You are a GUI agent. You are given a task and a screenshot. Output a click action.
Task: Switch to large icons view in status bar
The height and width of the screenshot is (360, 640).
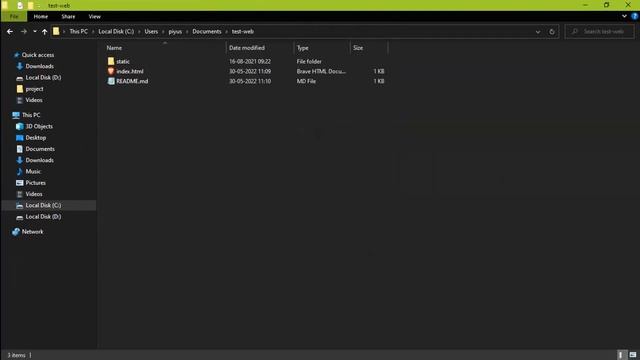coord(633,355)
